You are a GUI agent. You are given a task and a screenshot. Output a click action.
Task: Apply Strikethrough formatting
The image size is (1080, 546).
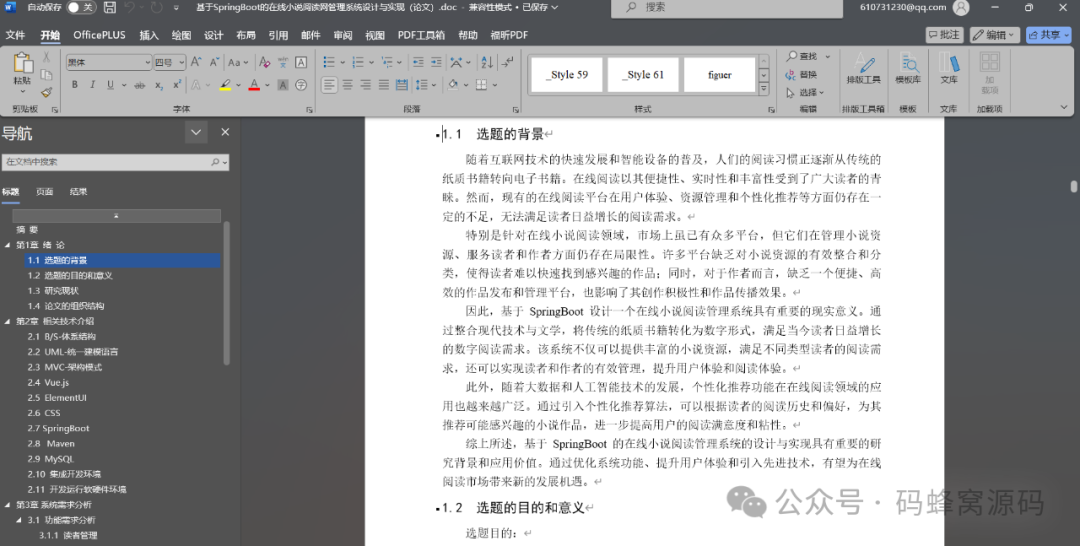point(140,85)
